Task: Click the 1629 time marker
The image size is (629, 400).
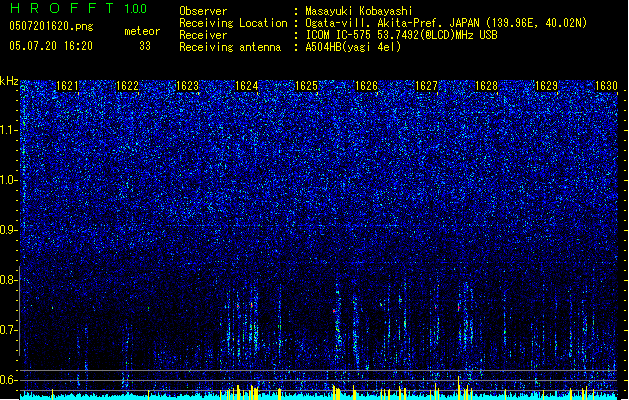Action: click(547, 86)
